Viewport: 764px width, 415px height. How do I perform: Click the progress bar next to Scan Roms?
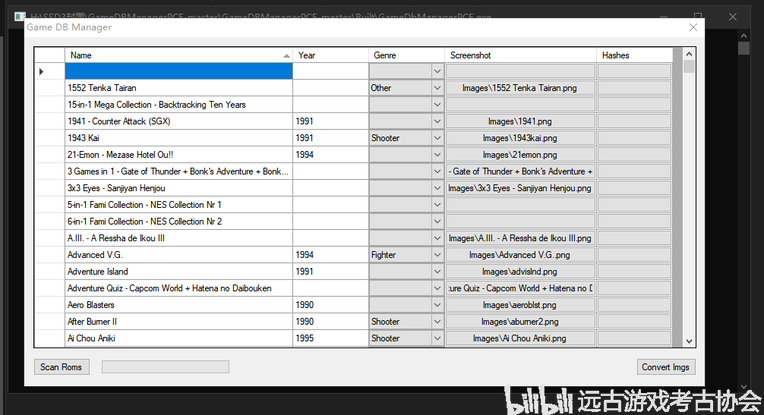coord(165,367)
